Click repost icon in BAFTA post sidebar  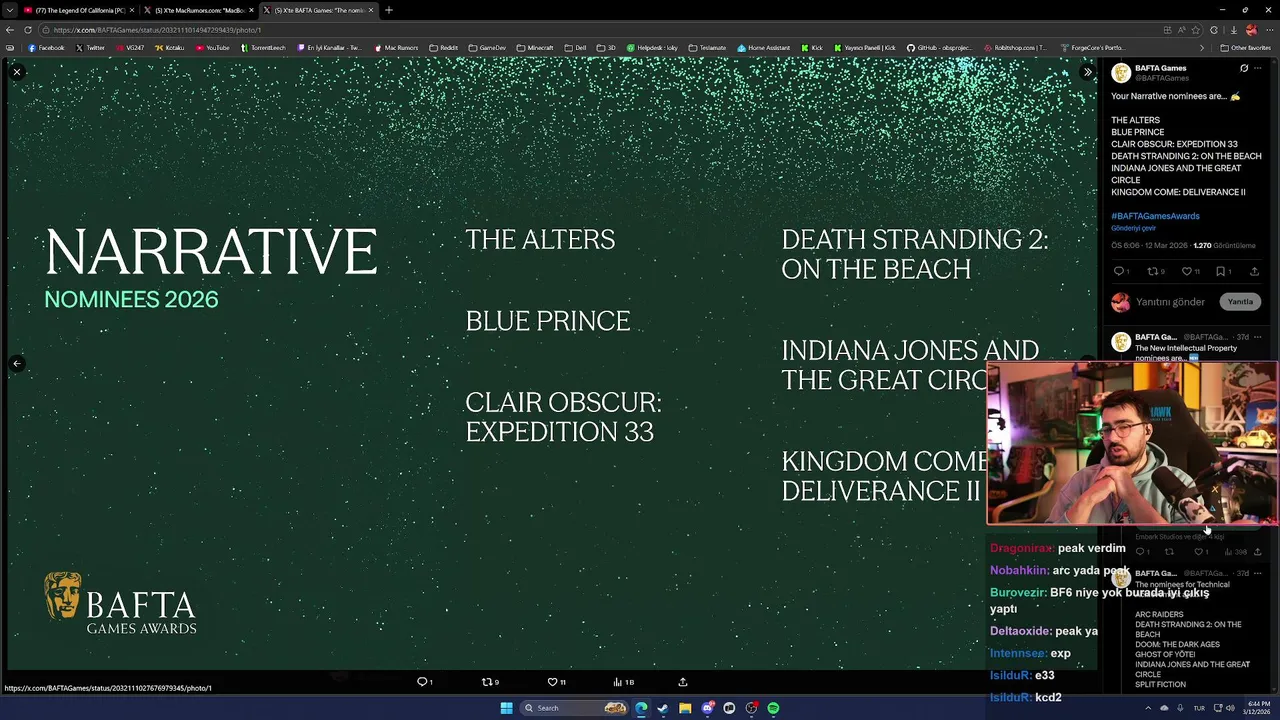pos(1155,271)
